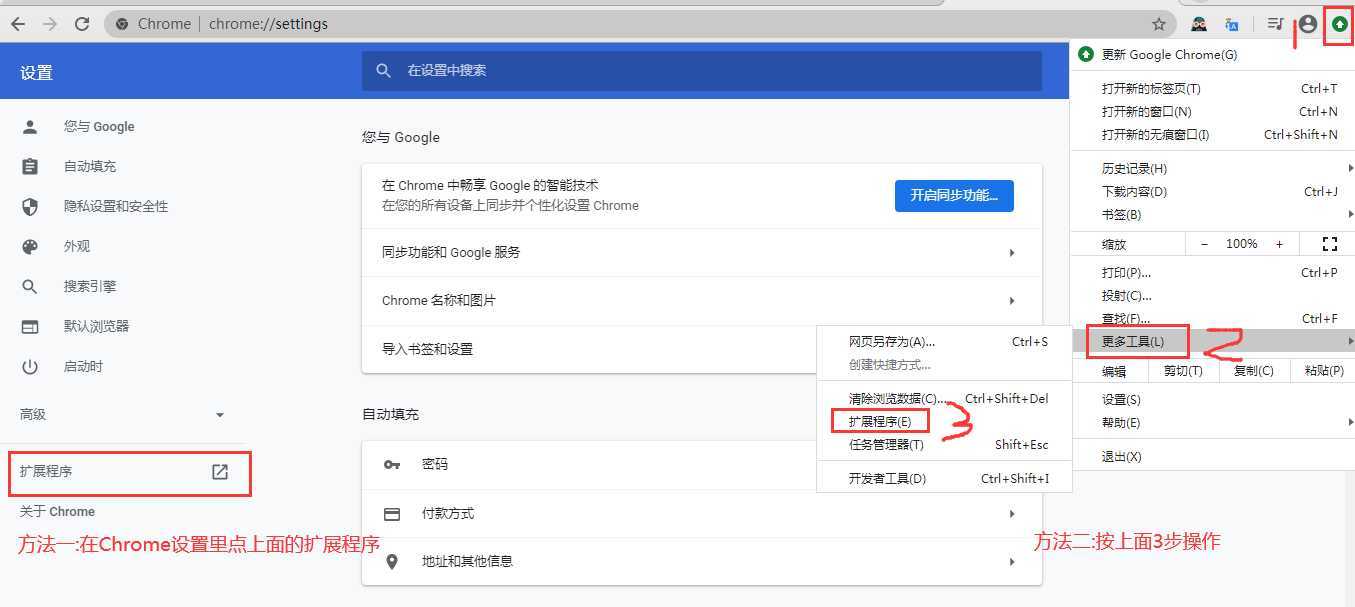Select 投射(C)... menu item
The height and width of the screenshot is (607, 1355).
tap(1212, 296)
